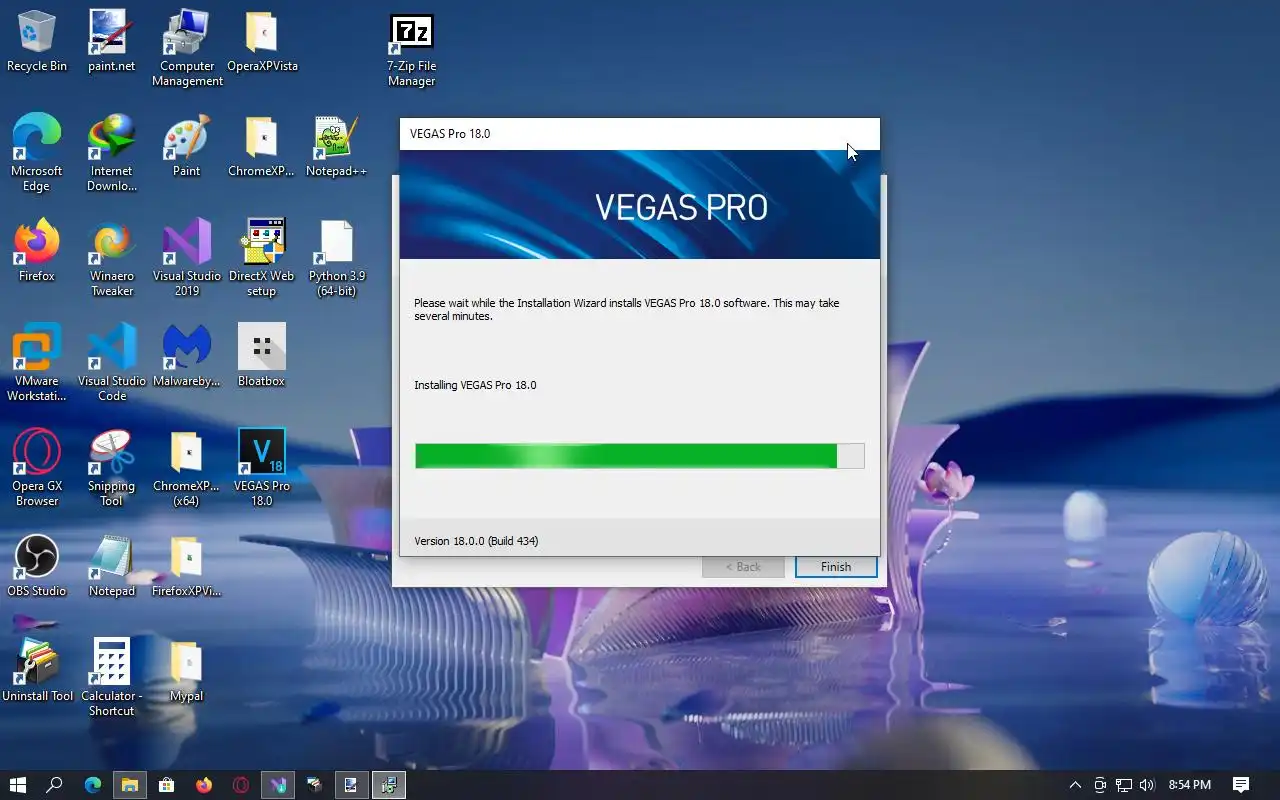Select the Notepad desktop shortcut
Viewport: 1280px width, 800px height.
pos(111,566)
